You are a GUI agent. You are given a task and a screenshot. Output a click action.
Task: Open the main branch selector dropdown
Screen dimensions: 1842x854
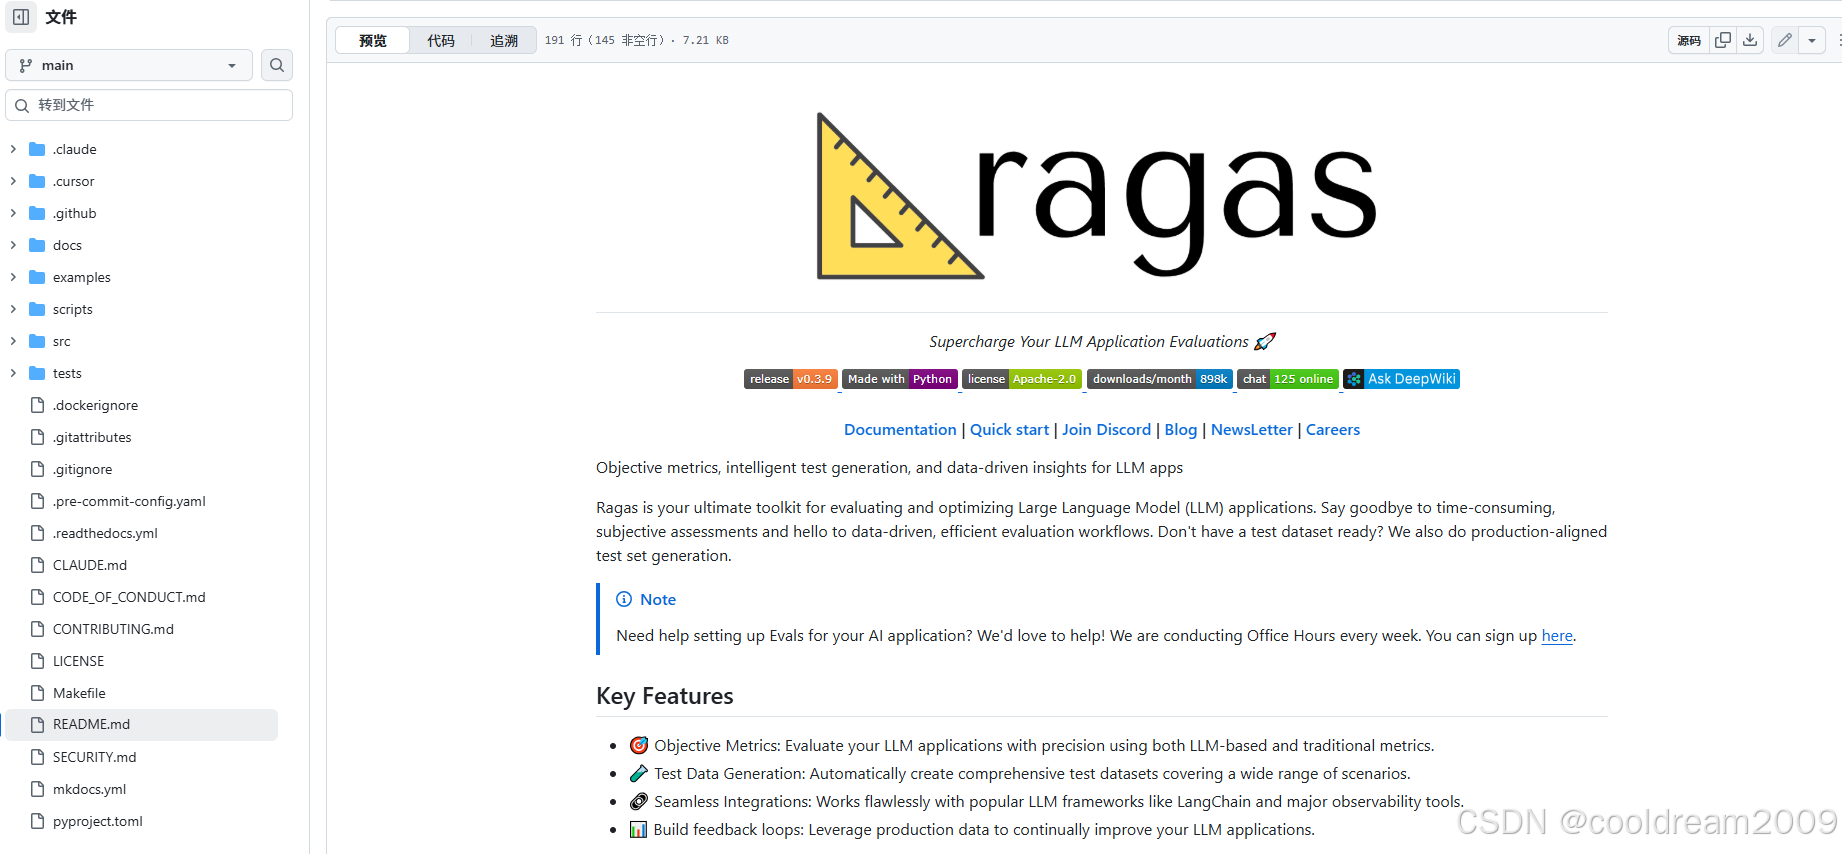pos(129,65)
